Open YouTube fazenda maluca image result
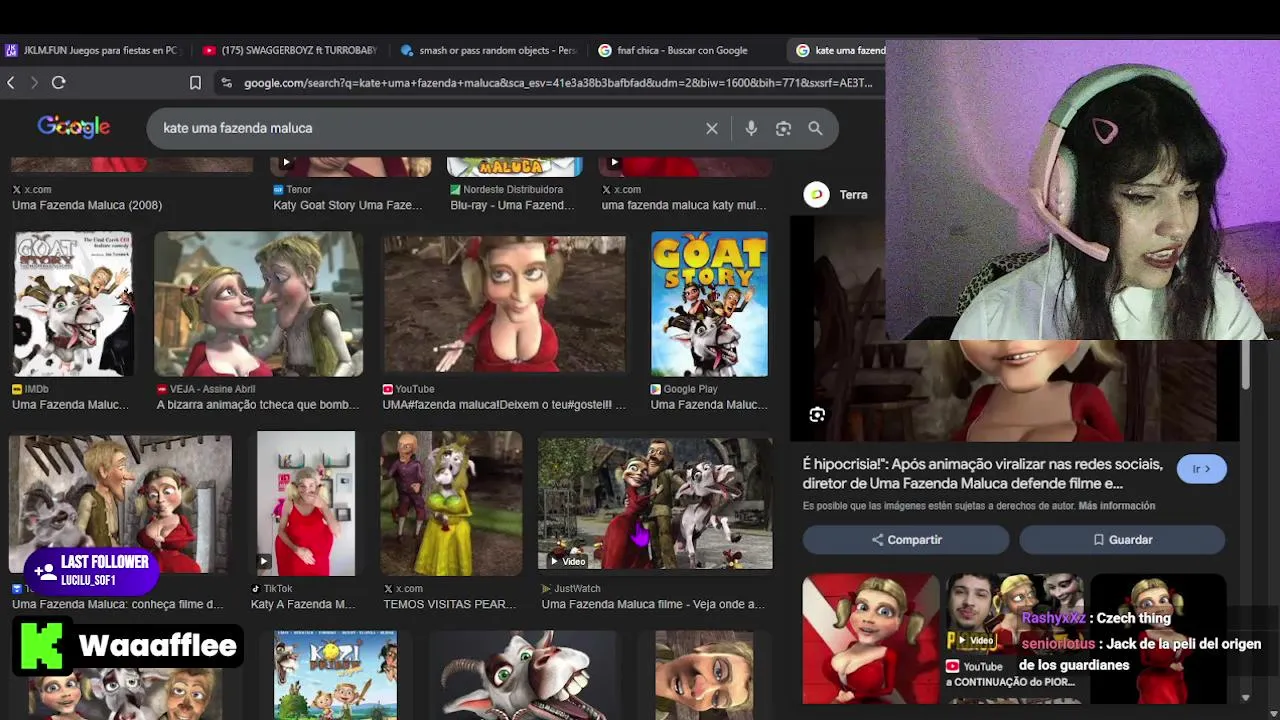1280x720 pixels. 504,304
